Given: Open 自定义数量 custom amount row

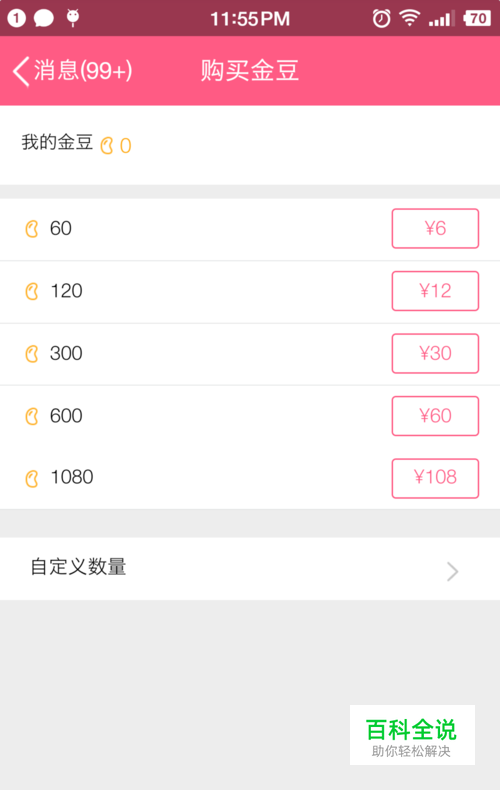Looking at the screenshot, I should click(x=250, y=568).
